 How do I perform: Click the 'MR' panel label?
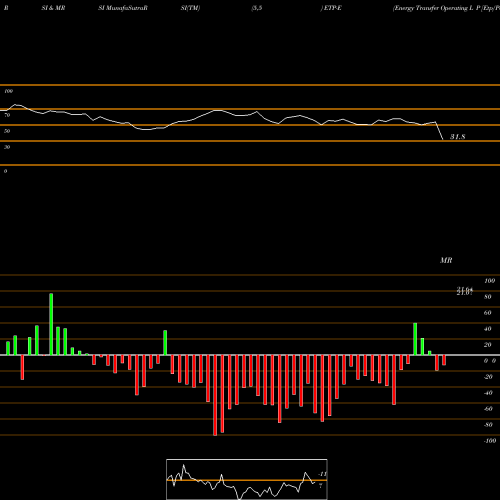click(446, 260)
